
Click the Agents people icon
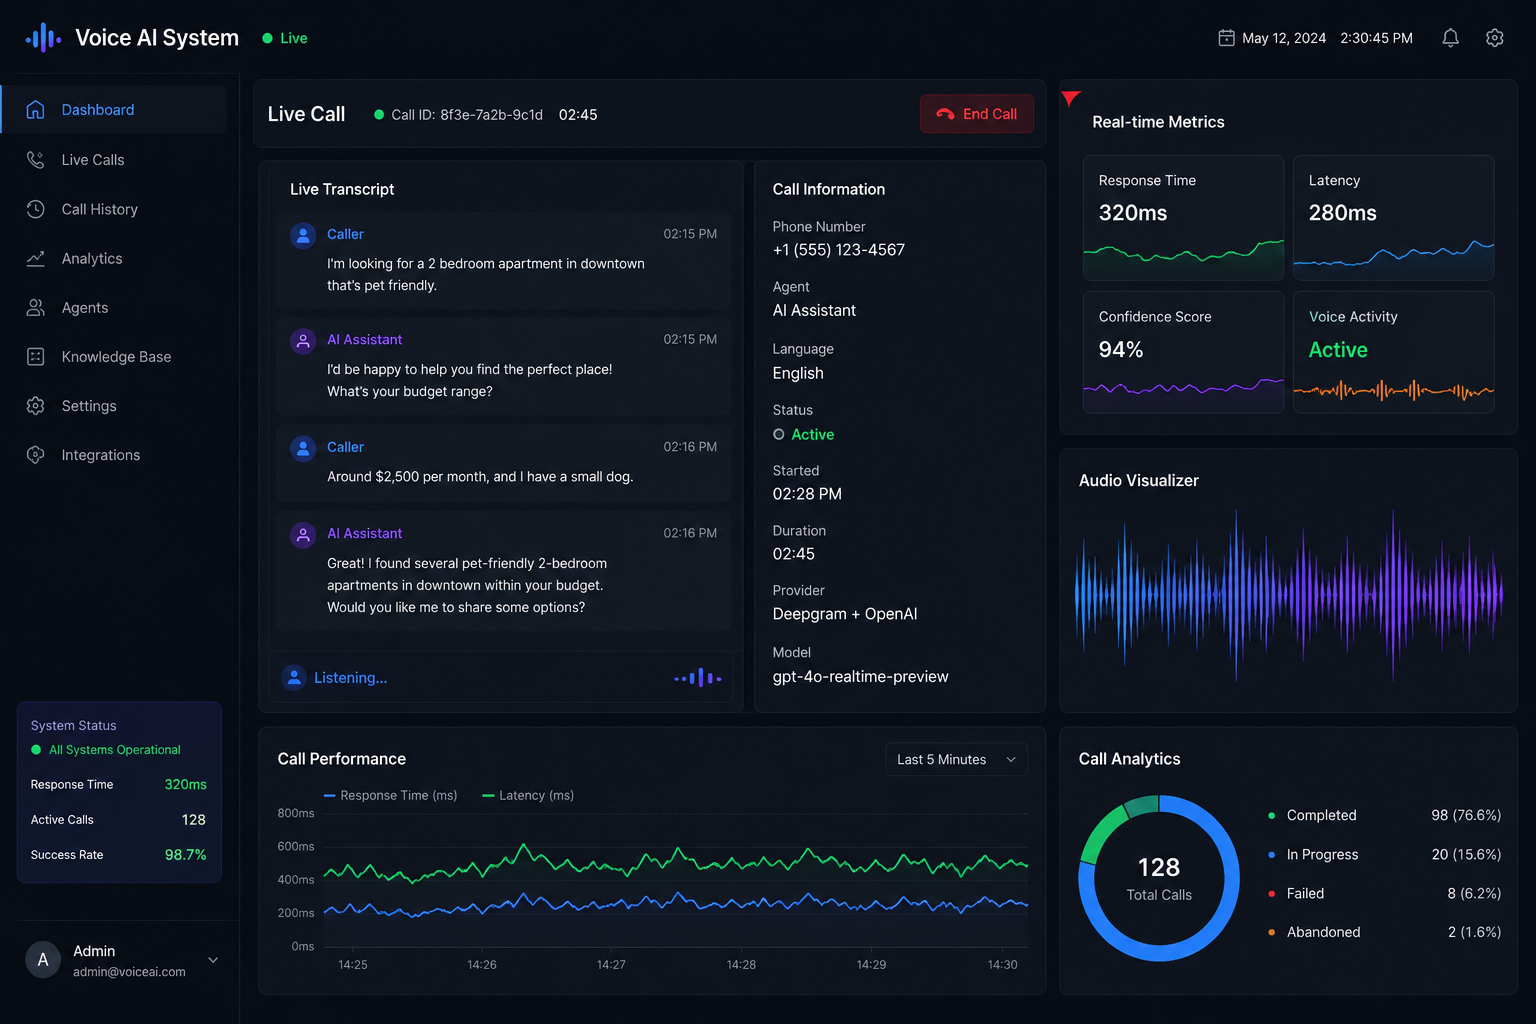(x=35, y=307)
